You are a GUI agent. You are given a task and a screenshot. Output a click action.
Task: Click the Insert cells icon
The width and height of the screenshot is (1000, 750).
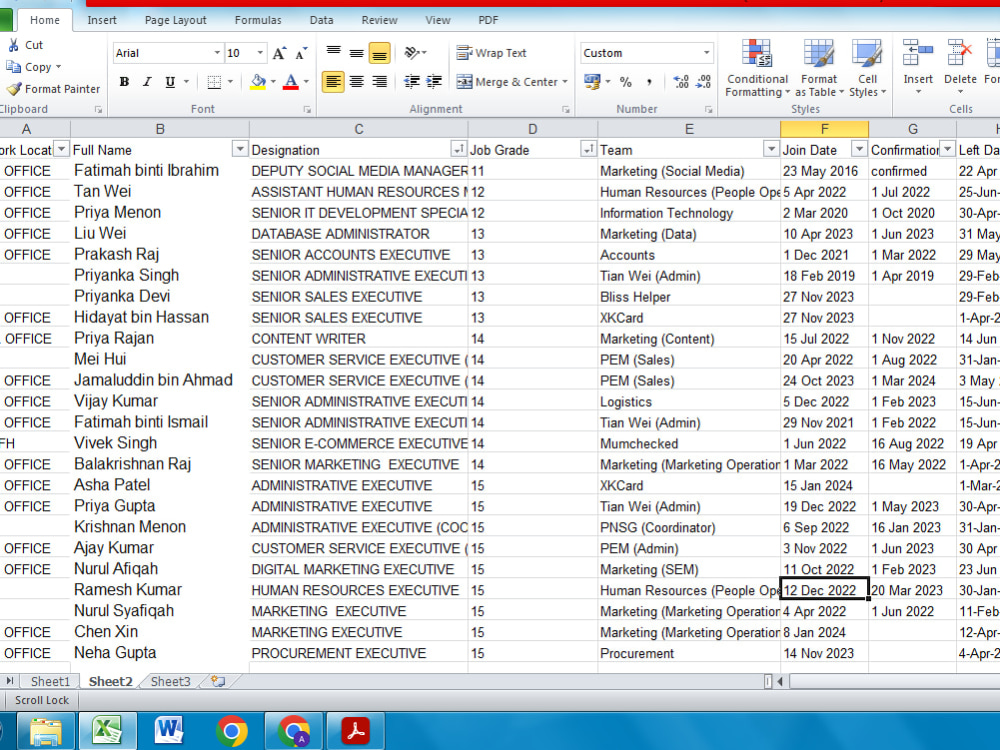(x=918, y=53)
